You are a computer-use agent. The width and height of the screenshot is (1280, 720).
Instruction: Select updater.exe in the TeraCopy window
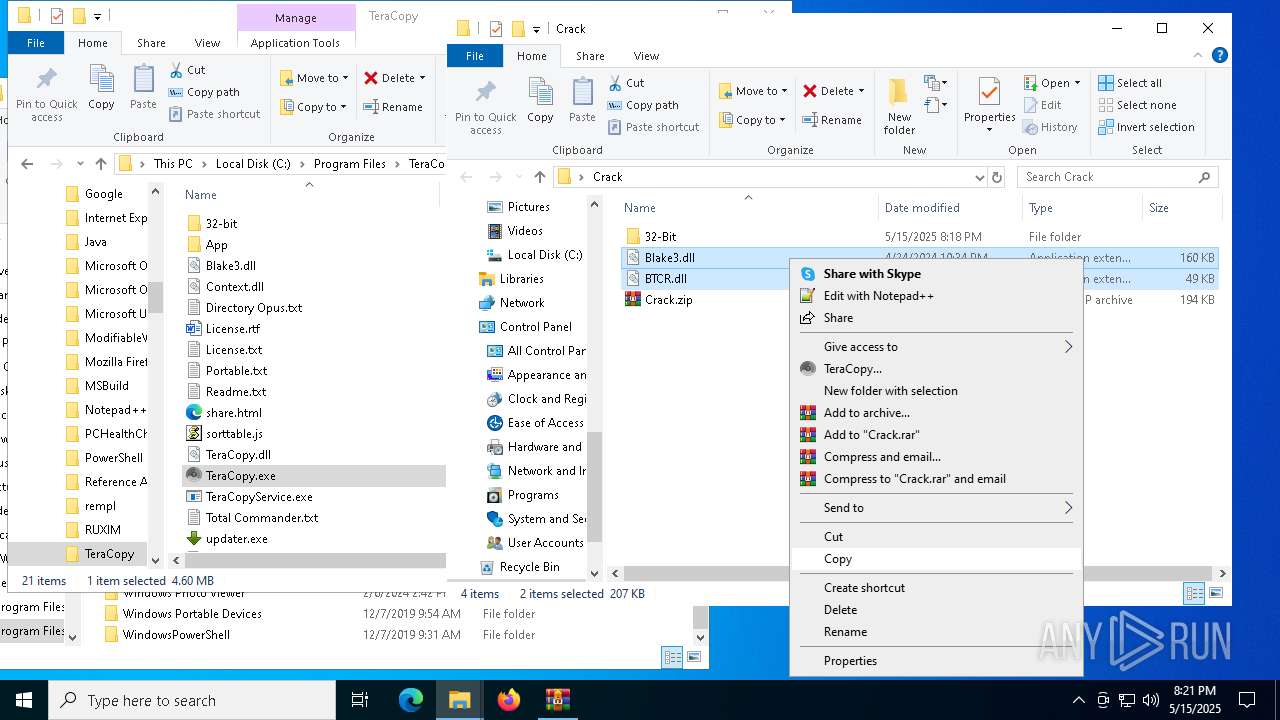237,539
